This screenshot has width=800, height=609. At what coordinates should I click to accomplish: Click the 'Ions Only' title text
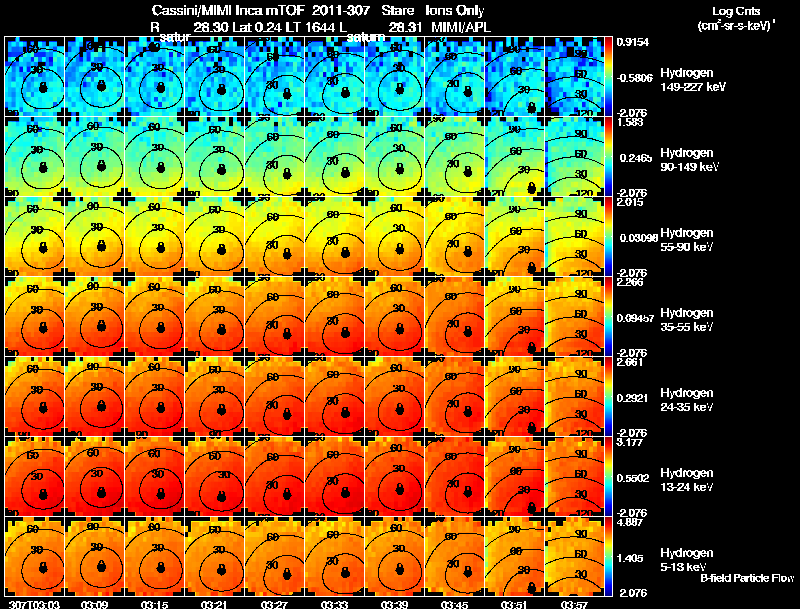click(455, 11)
